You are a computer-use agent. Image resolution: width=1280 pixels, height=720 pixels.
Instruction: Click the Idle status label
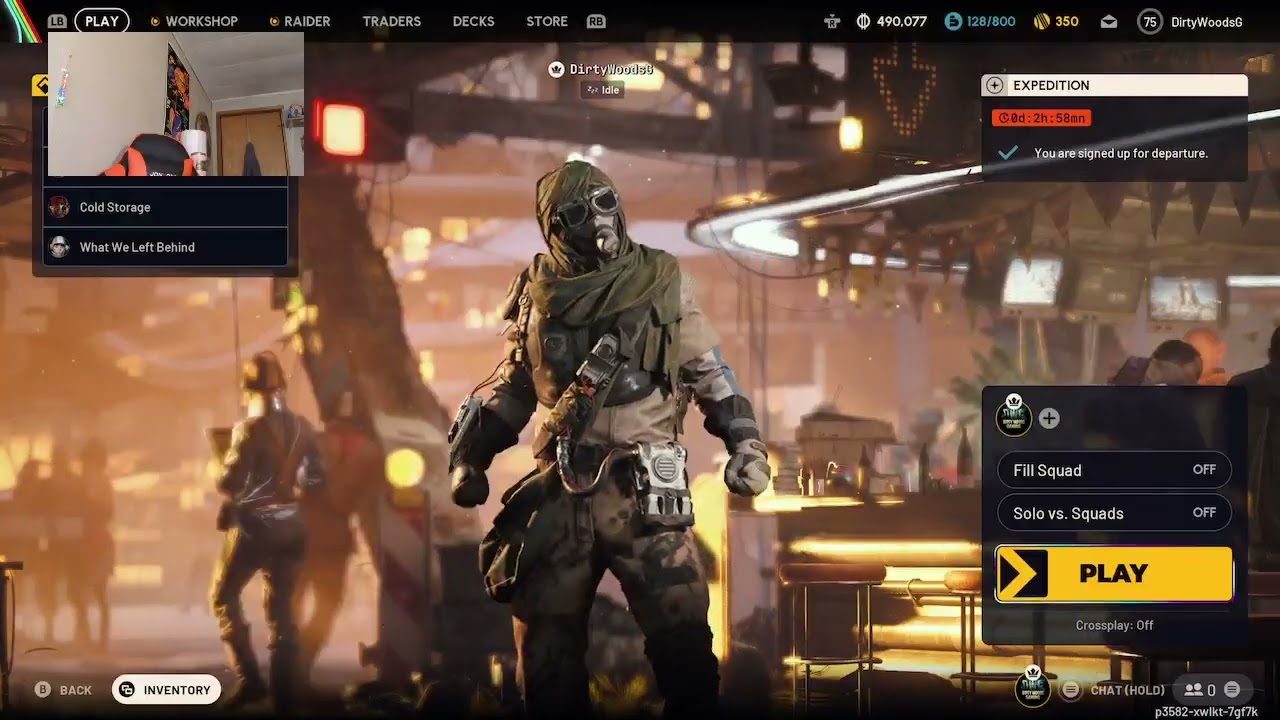click(603, 90)
